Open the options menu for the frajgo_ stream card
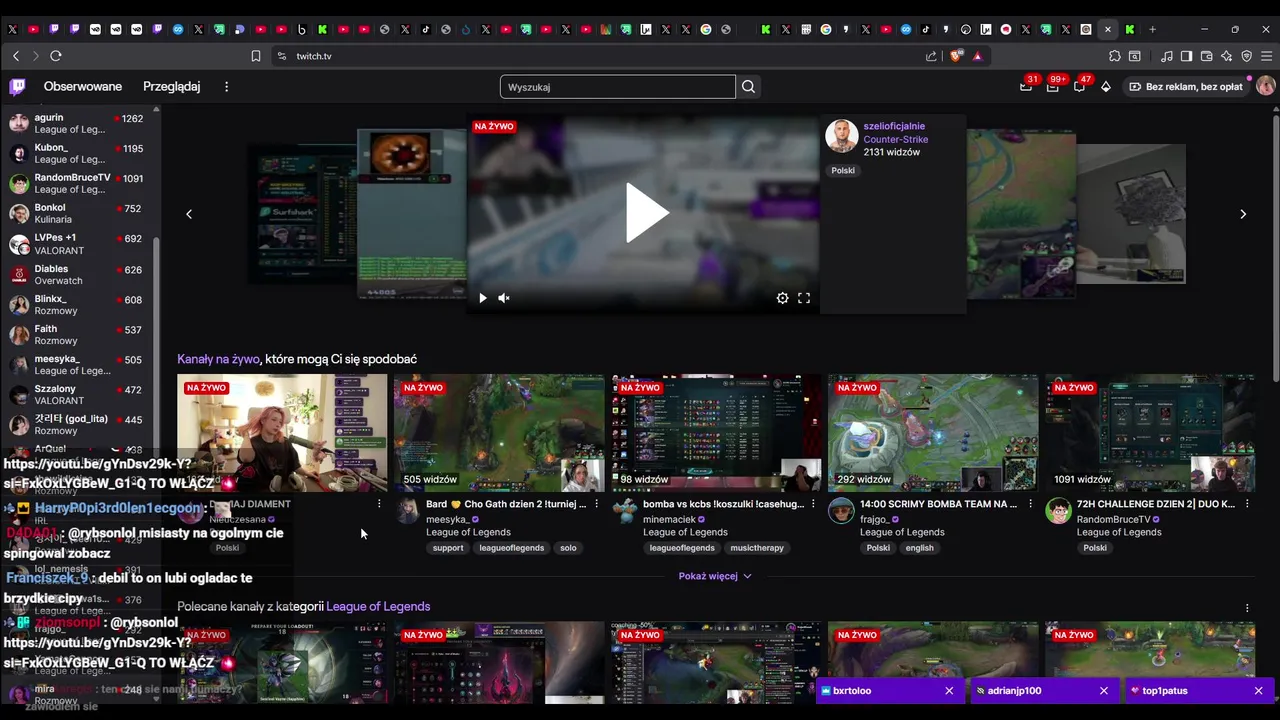The image size is (1280, 720). (1030, 504)
